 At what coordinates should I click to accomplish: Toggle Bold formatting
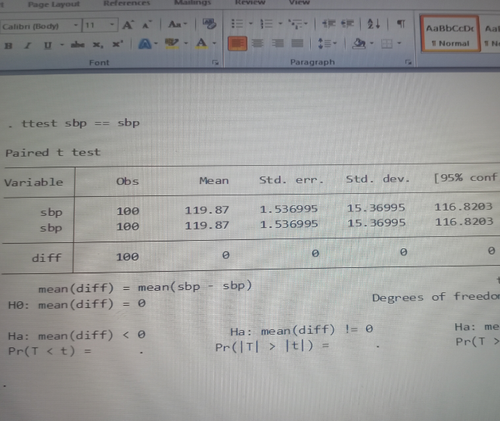click(9, 46)
